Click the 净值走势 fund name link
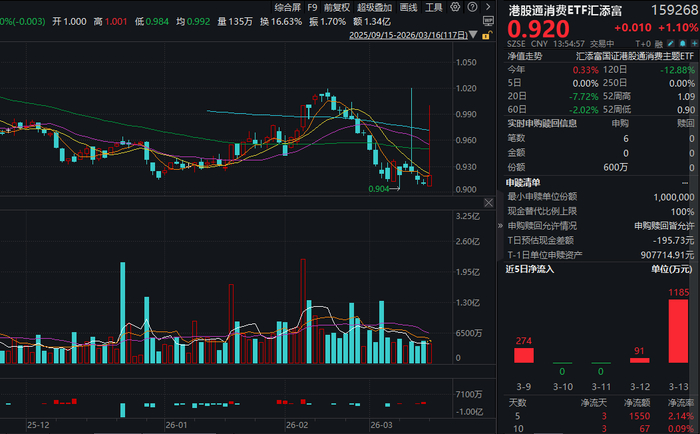This screenshot has width=700, height=434. (635, 56)
